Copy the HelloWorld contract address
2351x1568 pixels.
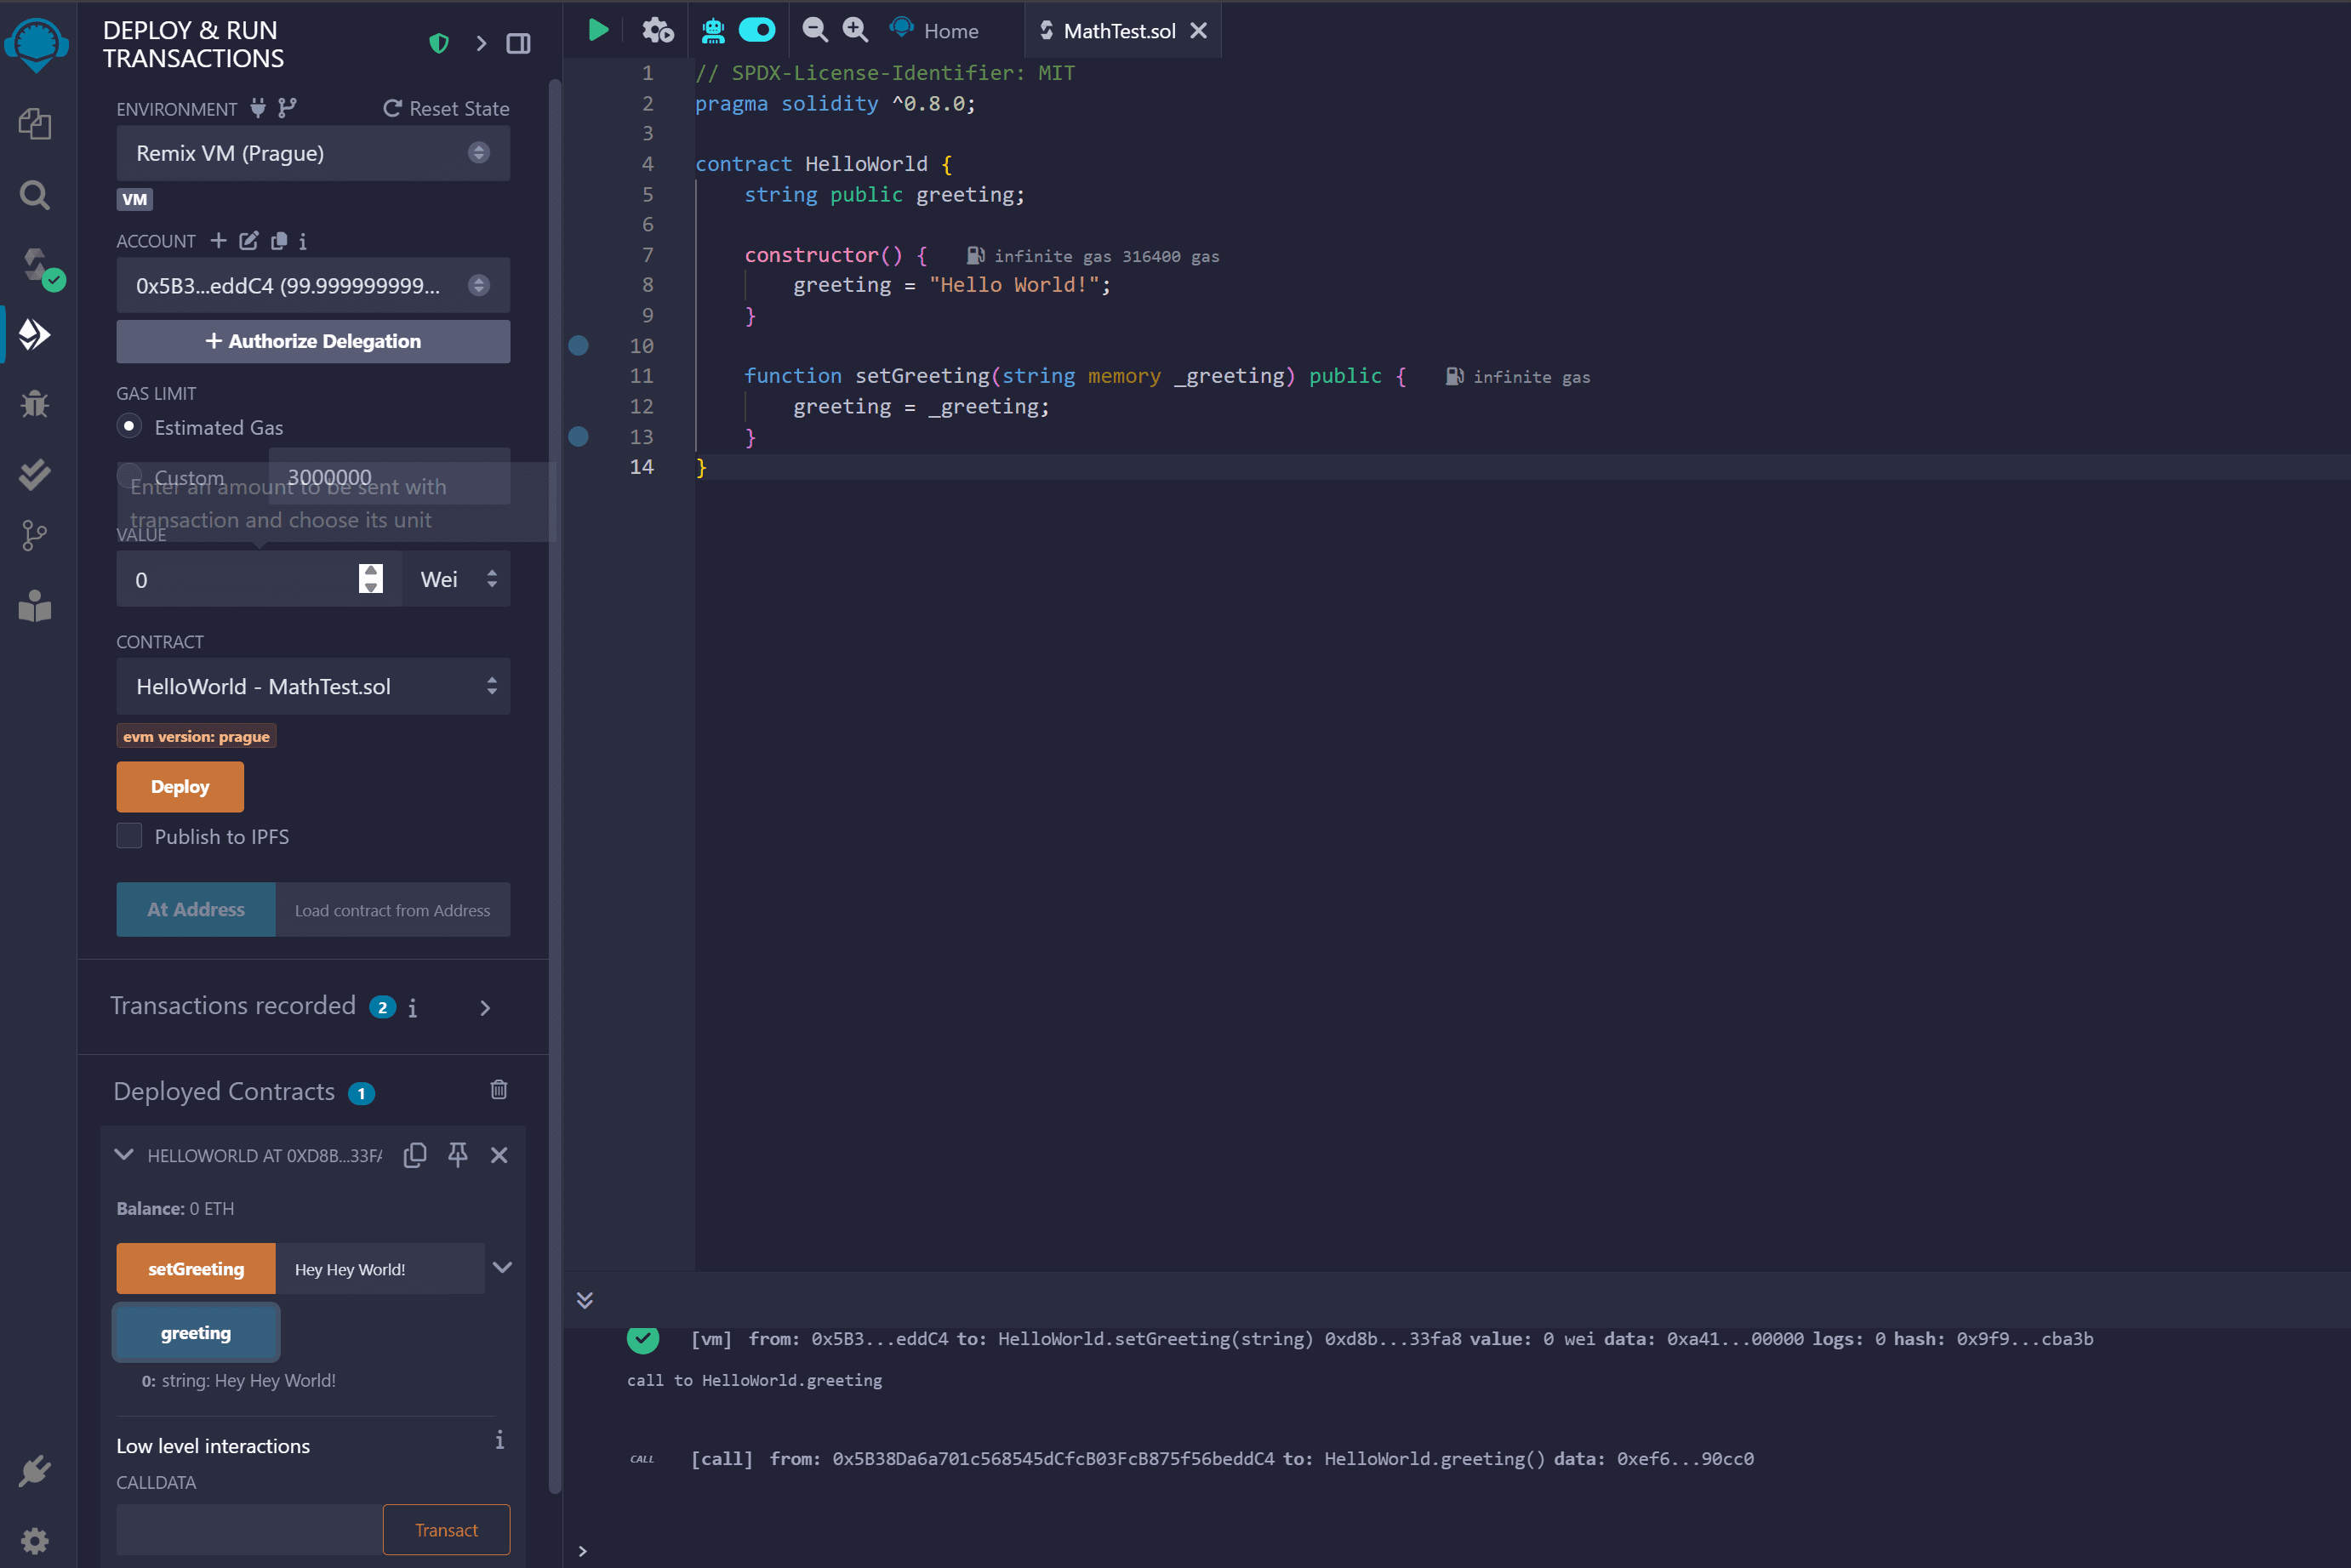(415, 1155)
